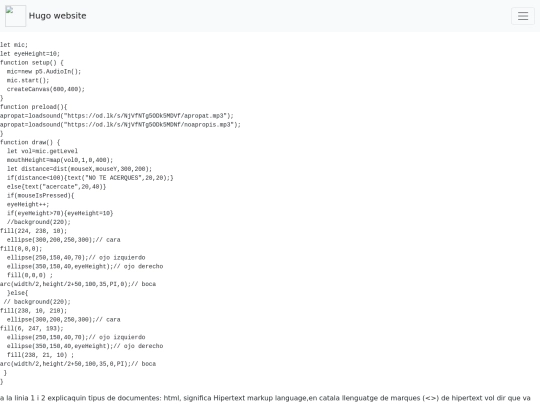Click the noapropis.mp3 URL in the code

click(x=151, y=125)
